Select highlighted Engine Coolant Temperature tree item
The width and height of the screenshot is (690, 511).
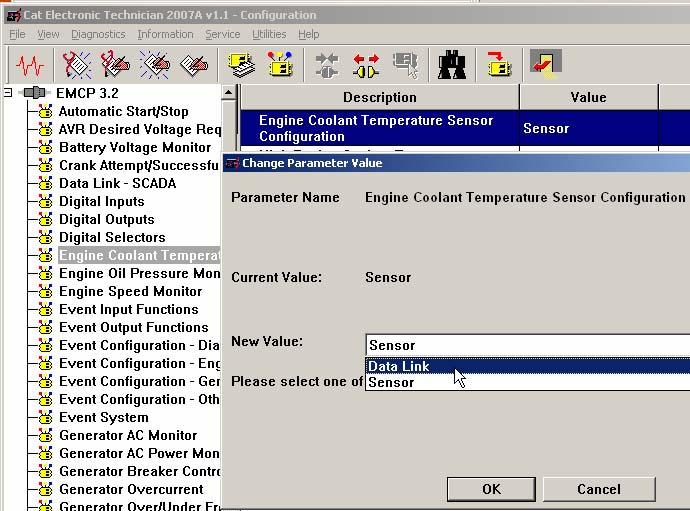point(139,256)
